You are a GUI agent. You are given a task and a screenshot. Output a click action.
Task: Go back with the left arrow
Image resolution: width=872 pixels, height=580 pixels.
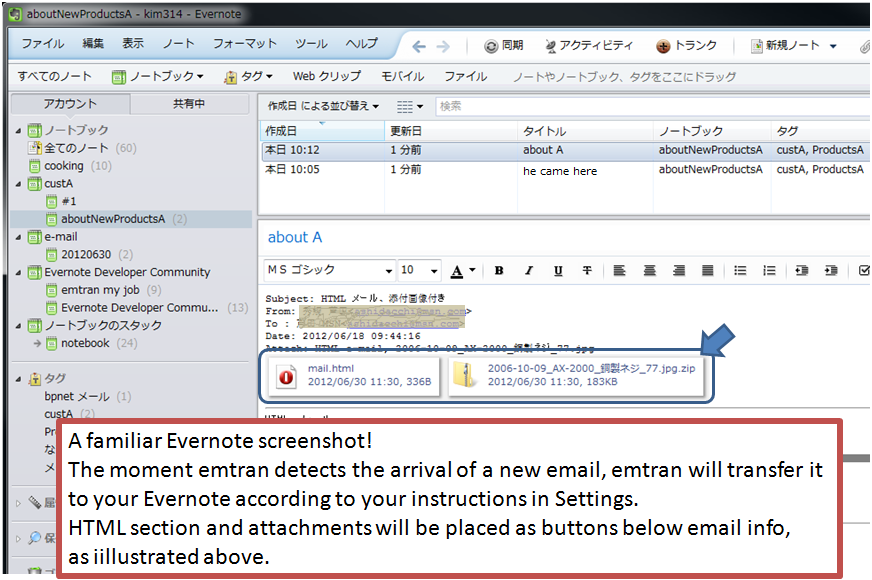[x=419, y=47]
